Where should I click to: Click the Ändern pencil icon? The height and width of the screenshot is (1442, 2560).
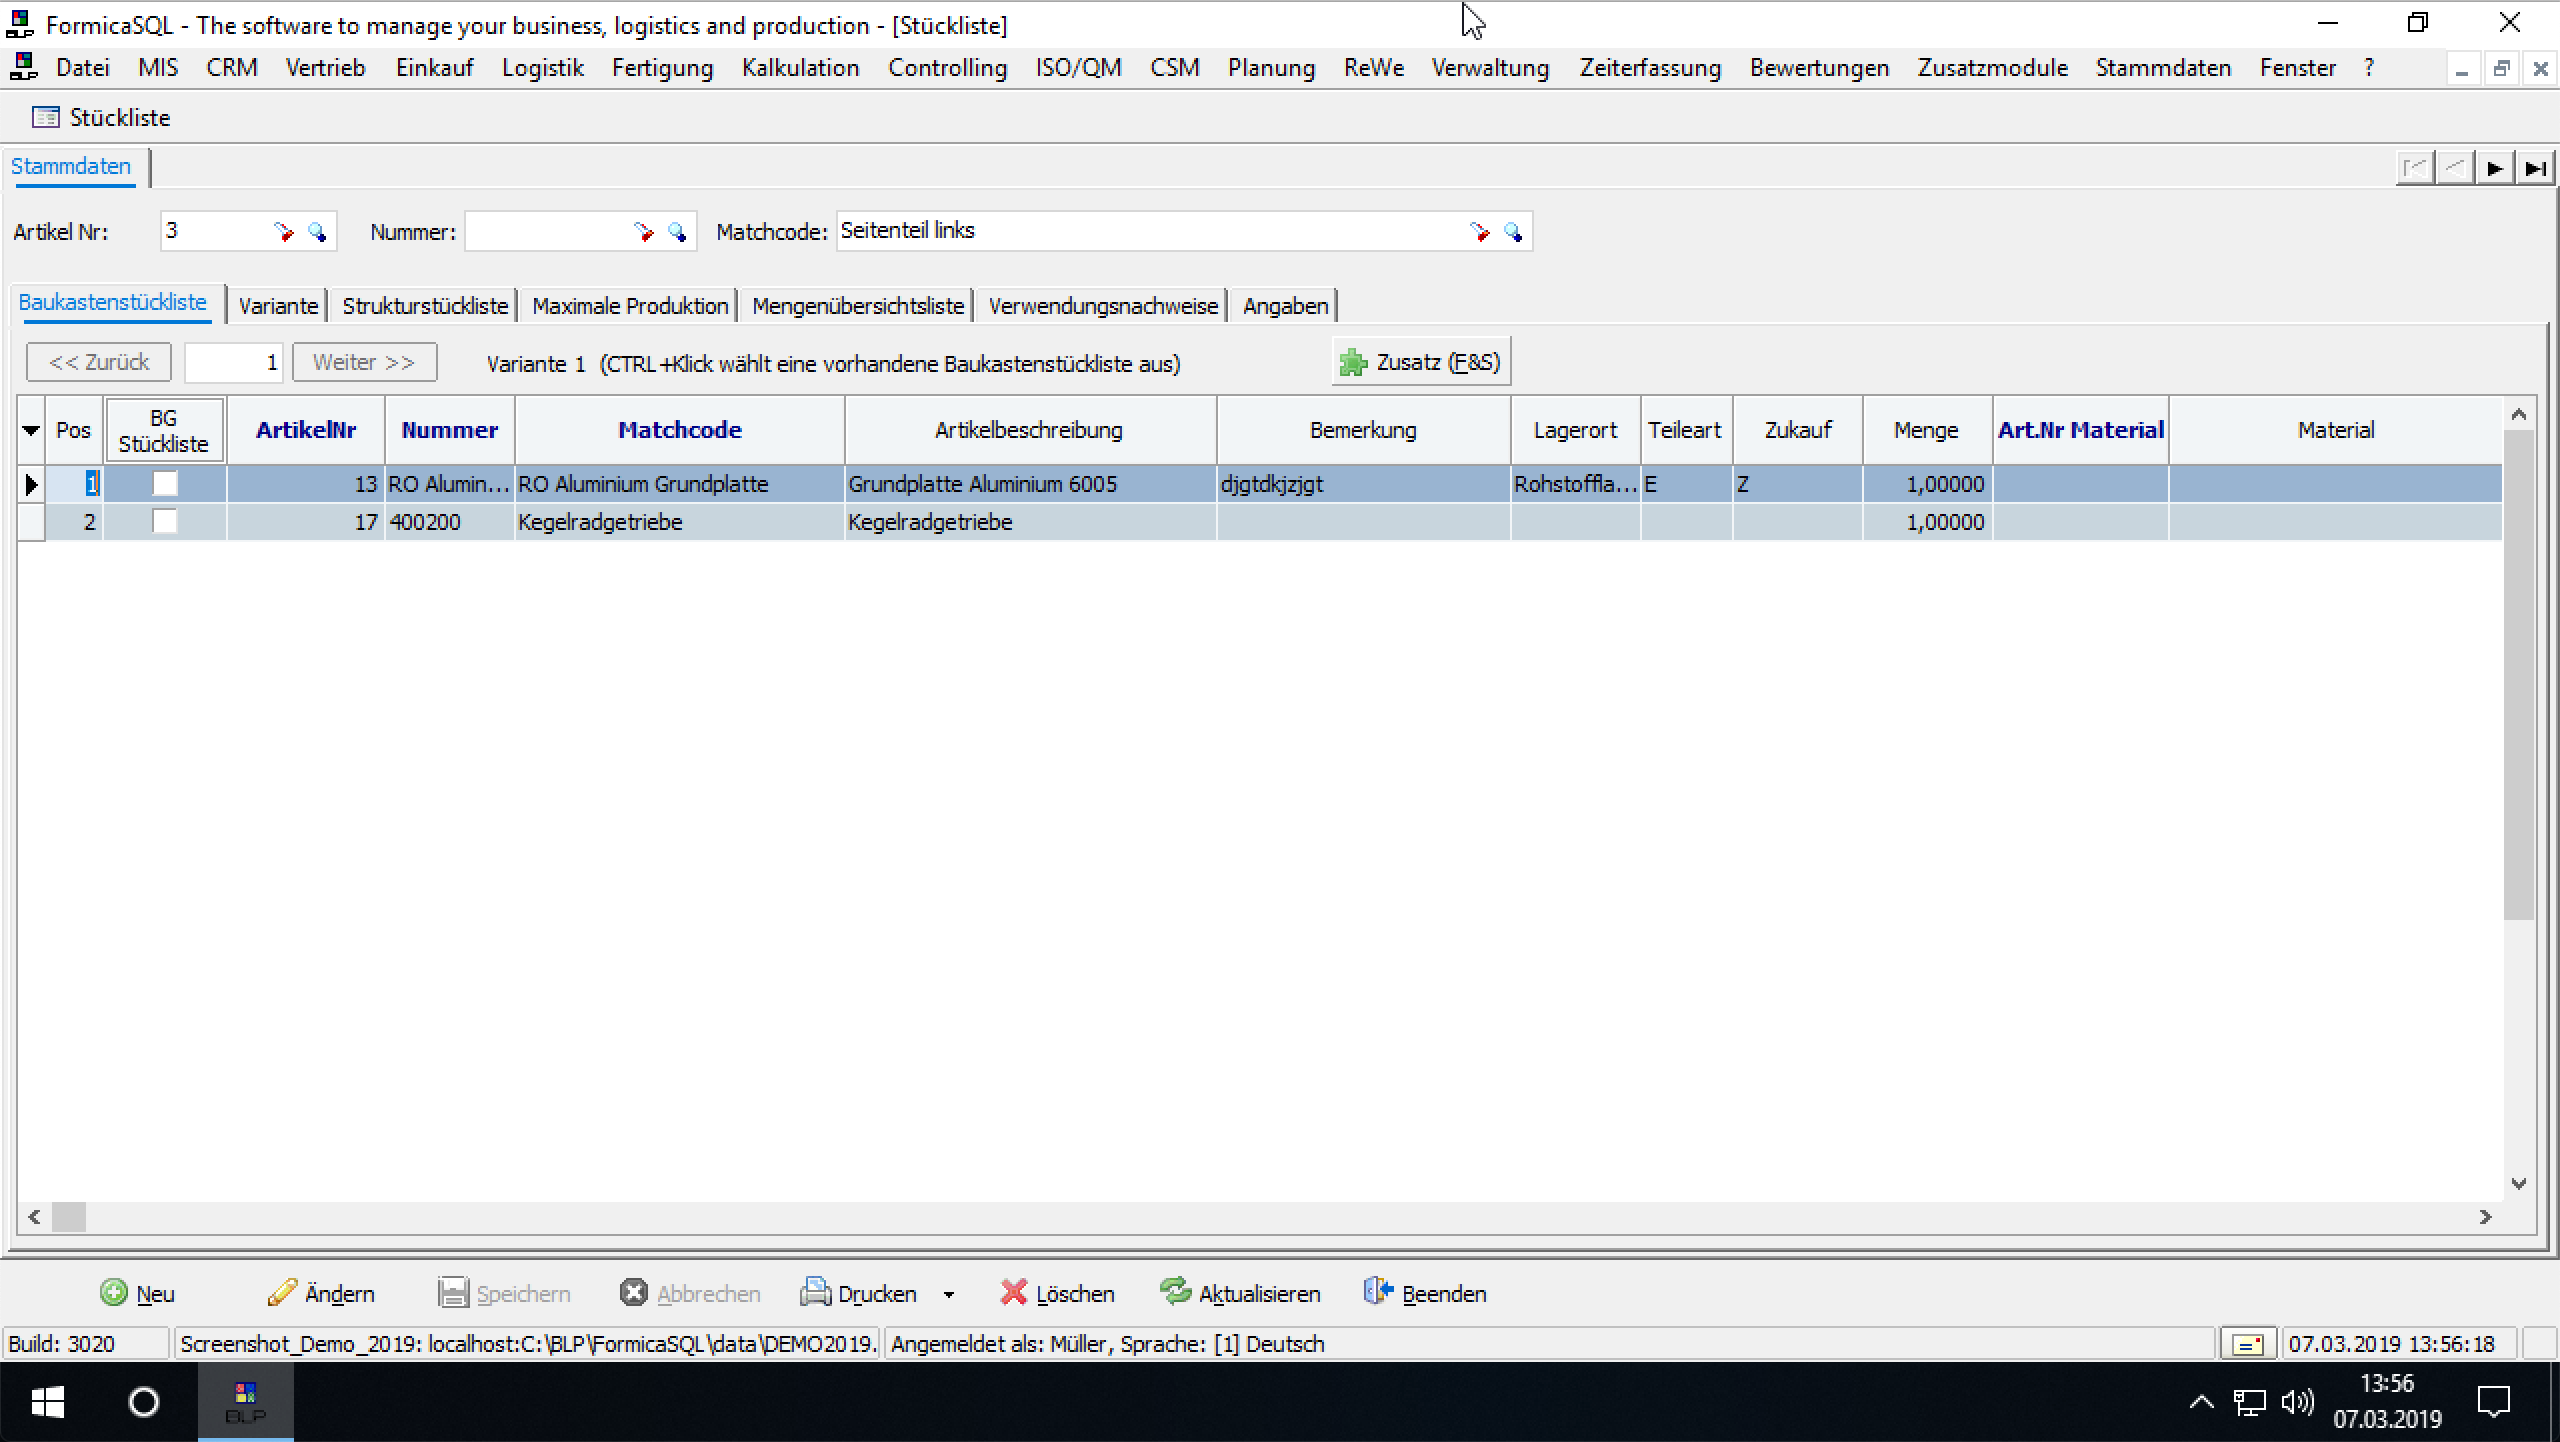(282, 1293)
